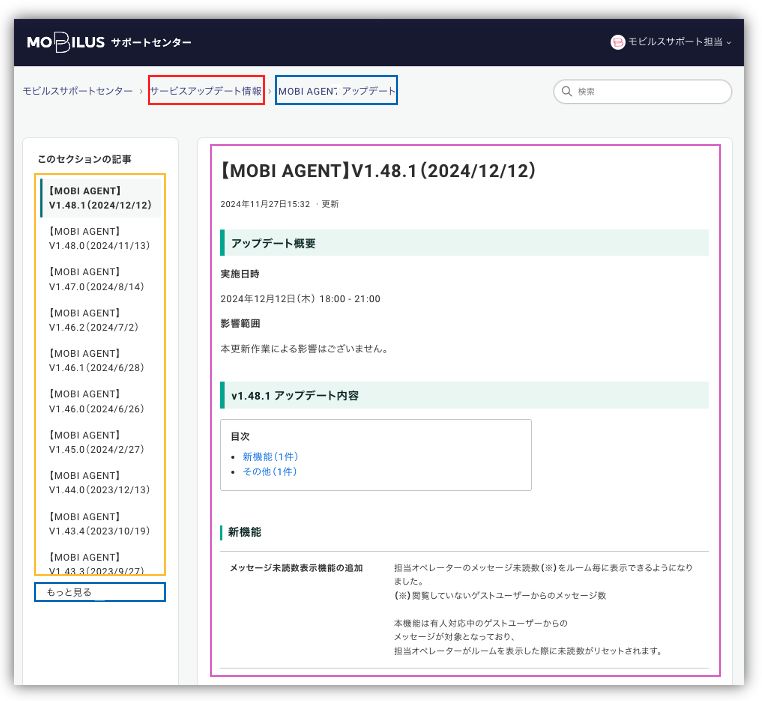Open サービスアップデート情報 breadcrumb link
This screenshot has height=701, width=762.
pos(206,91)
